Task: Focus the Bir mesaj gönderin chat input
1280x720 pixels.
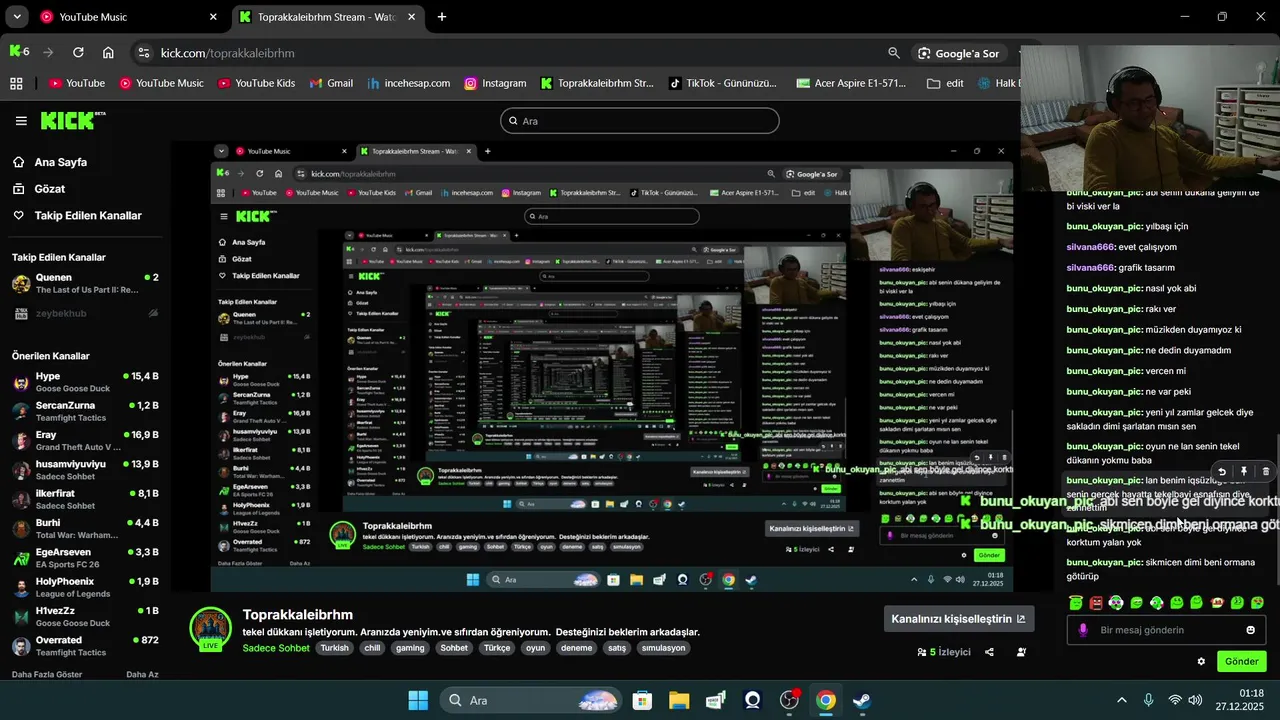Action: tap(1166, 630)
